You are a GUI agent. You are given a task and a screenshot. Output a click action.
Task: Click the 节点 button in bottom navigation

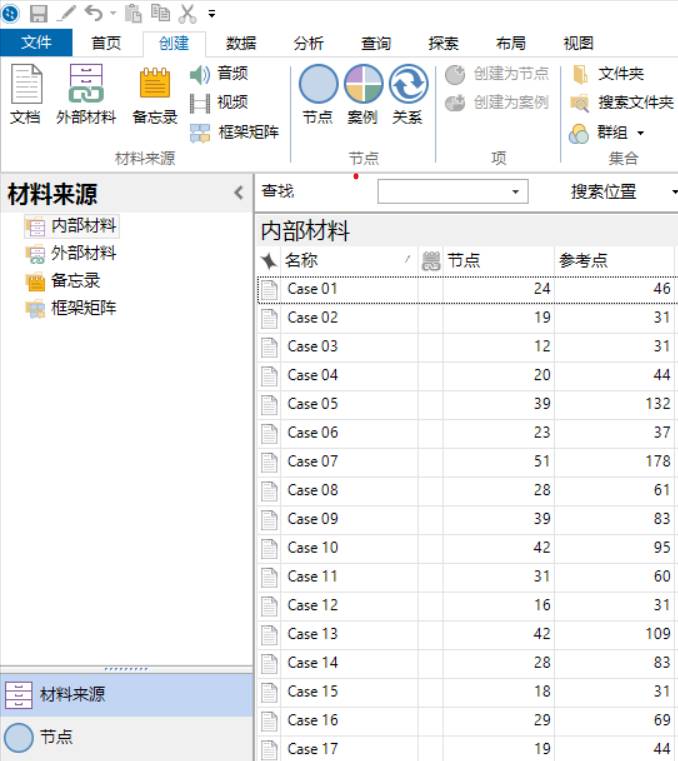(56, 738)
